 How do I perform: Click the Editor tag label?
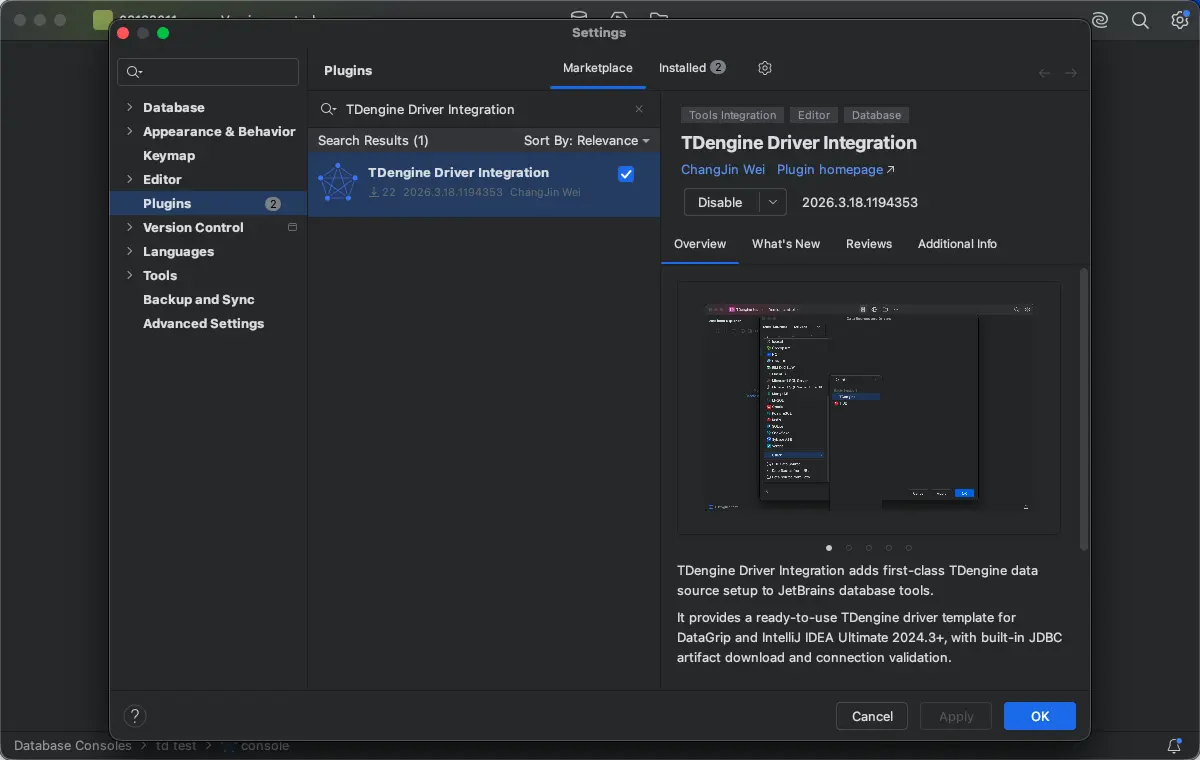pos(814,115)
